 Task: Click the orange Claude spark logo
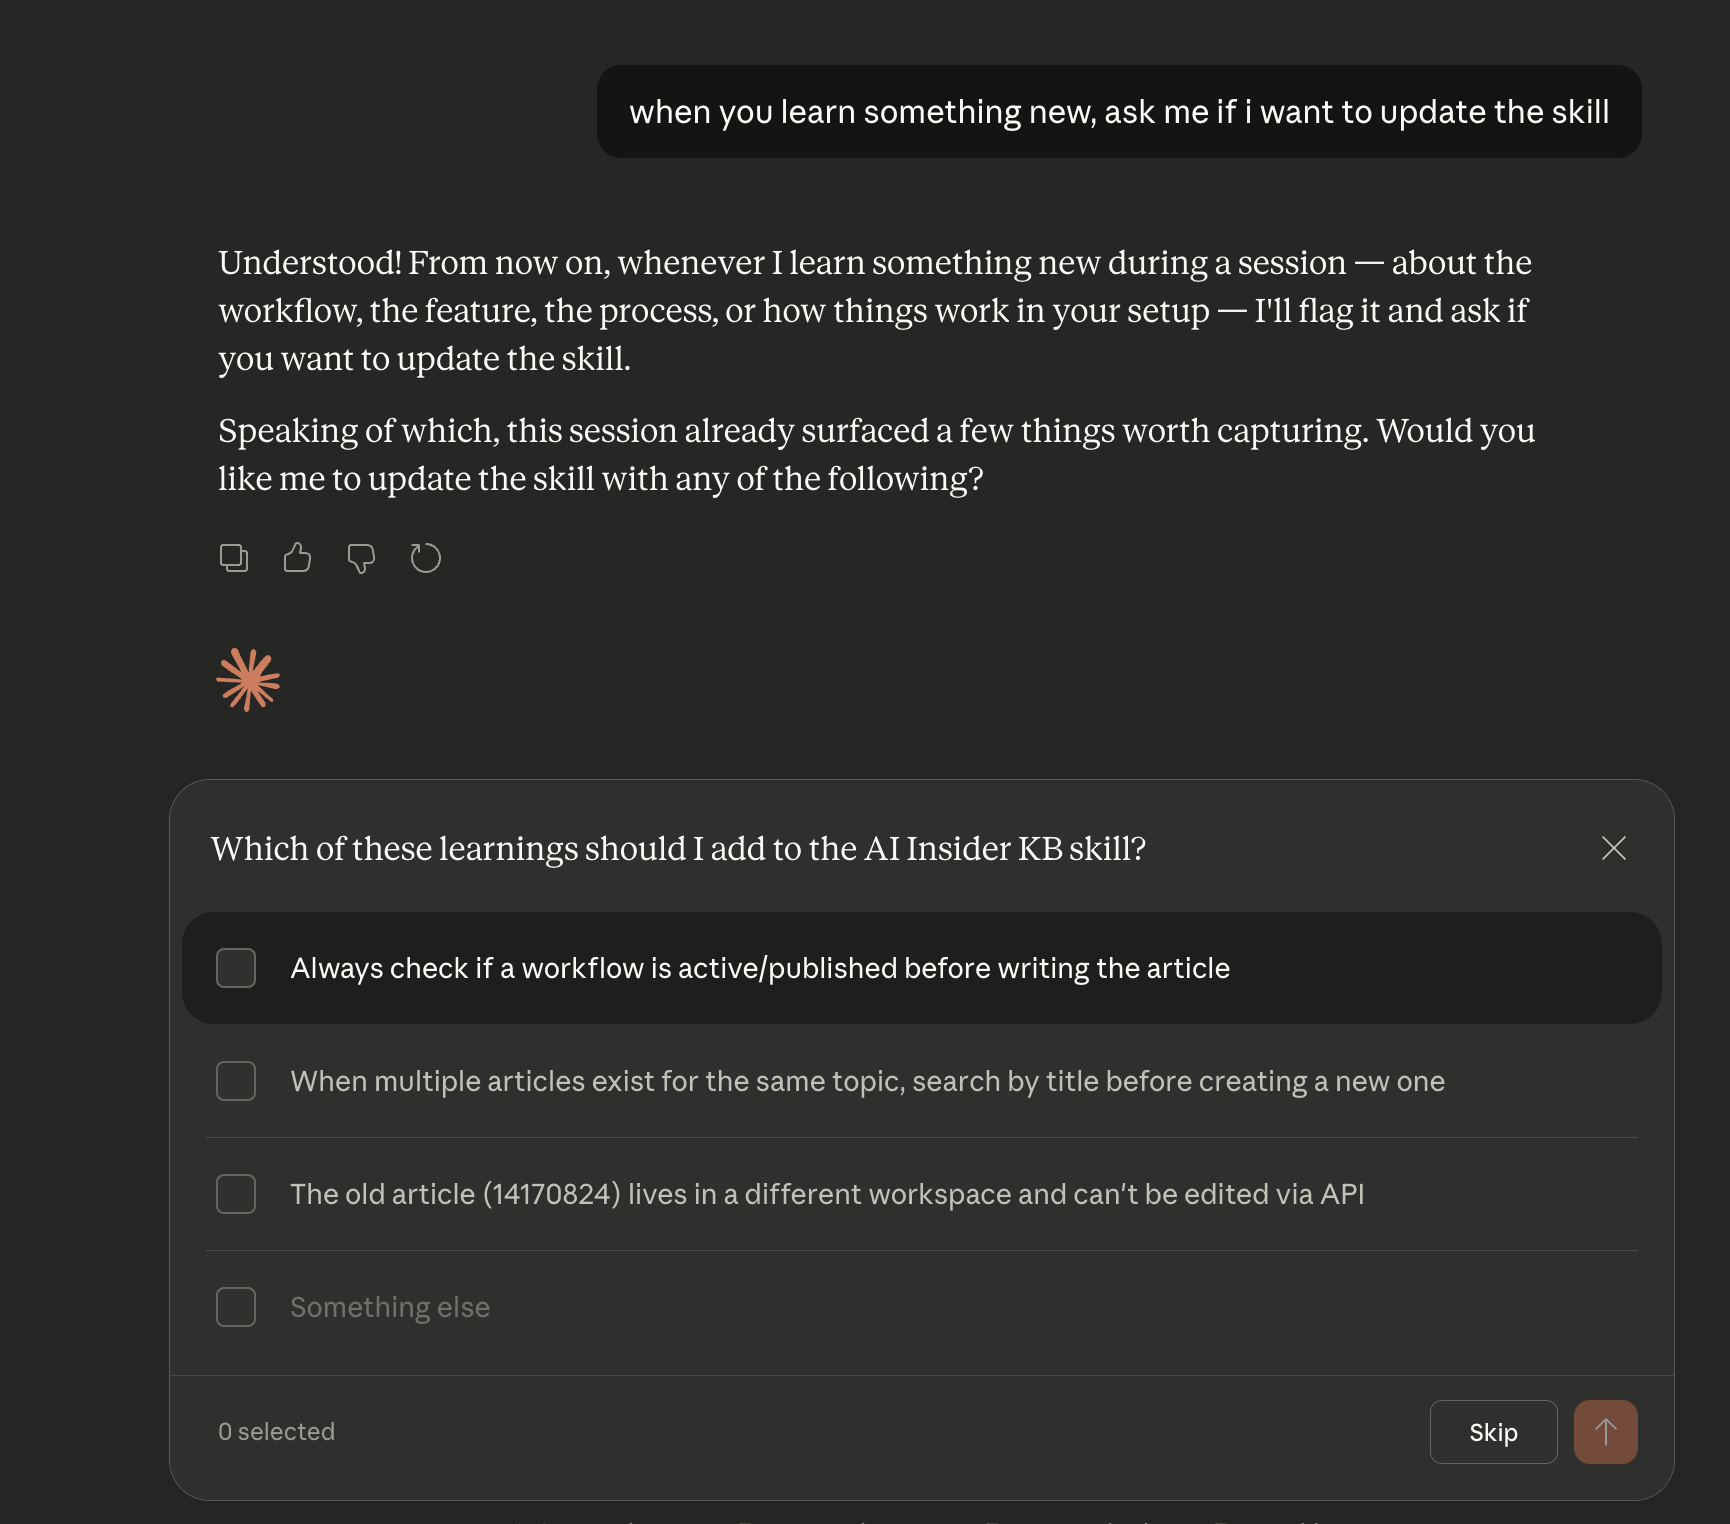coord(250,679)
